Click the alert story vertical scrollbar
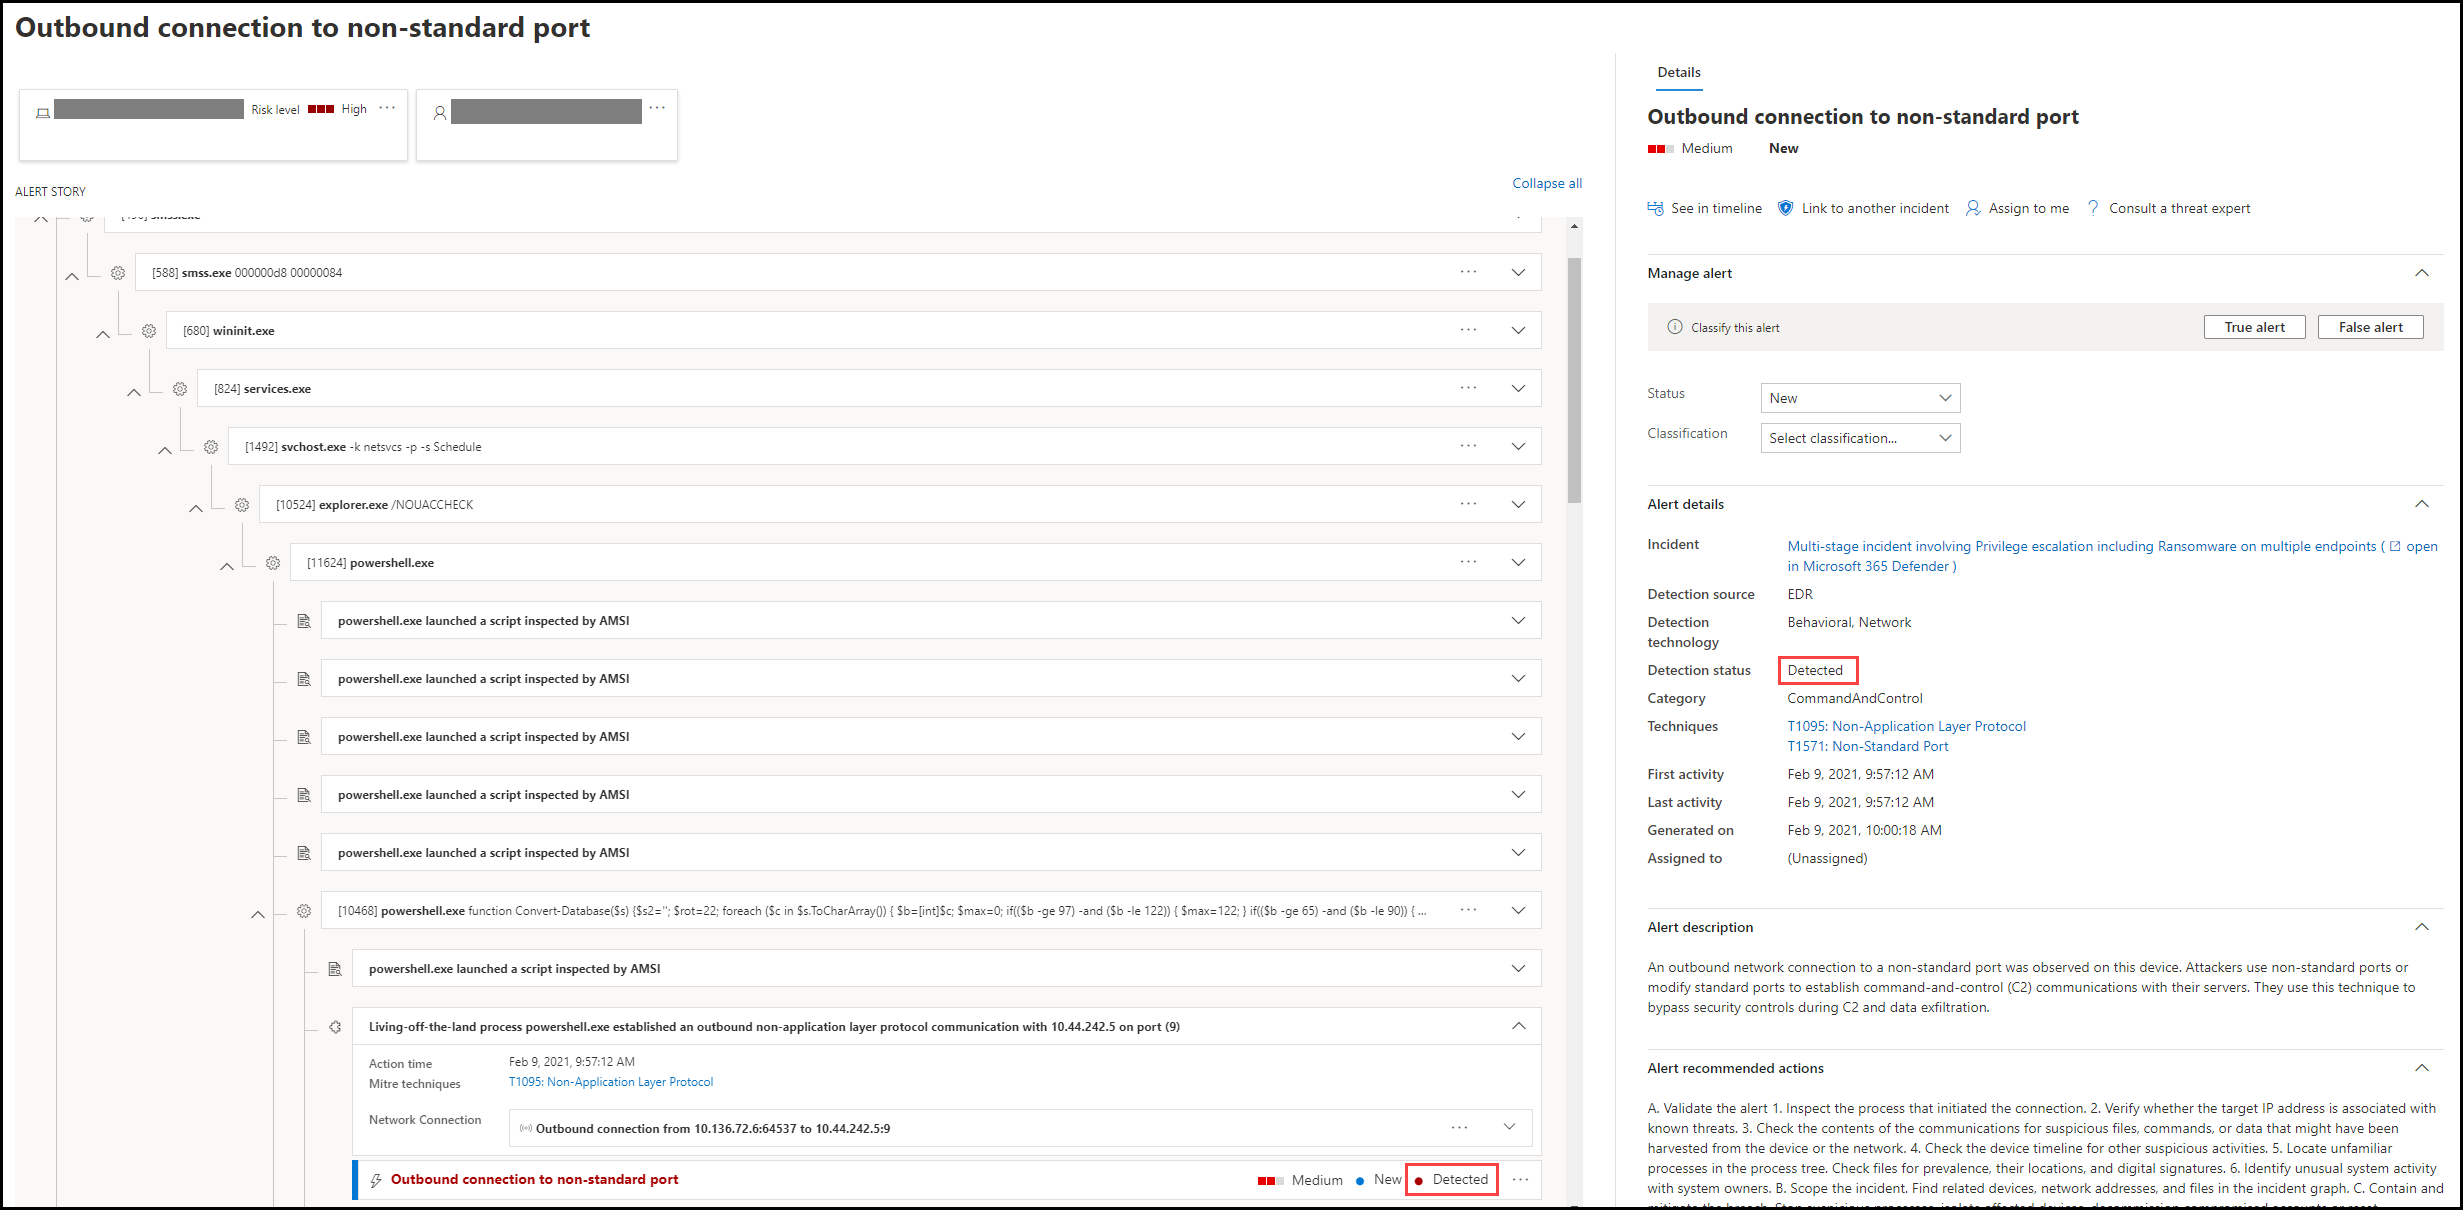Screen dimensions: 2463x1210 pyautogui.click(x=1574, y=380)
